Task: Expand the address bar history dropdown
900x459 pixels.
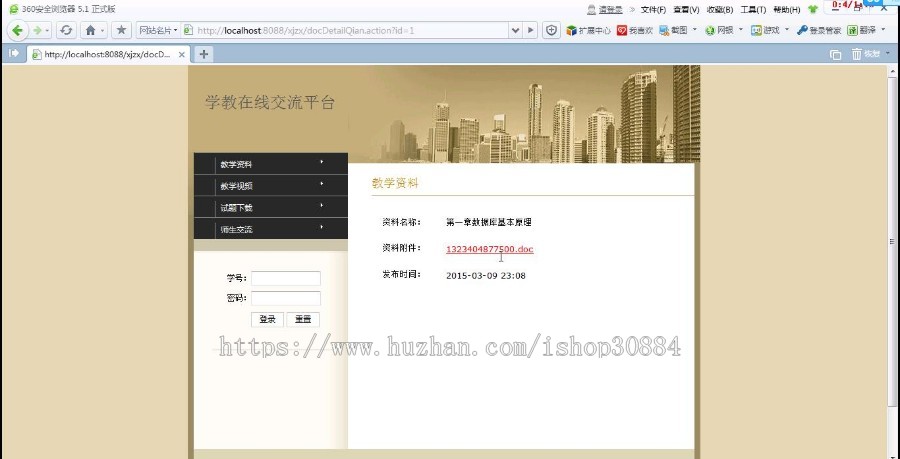Action: (x=515, y=30)
